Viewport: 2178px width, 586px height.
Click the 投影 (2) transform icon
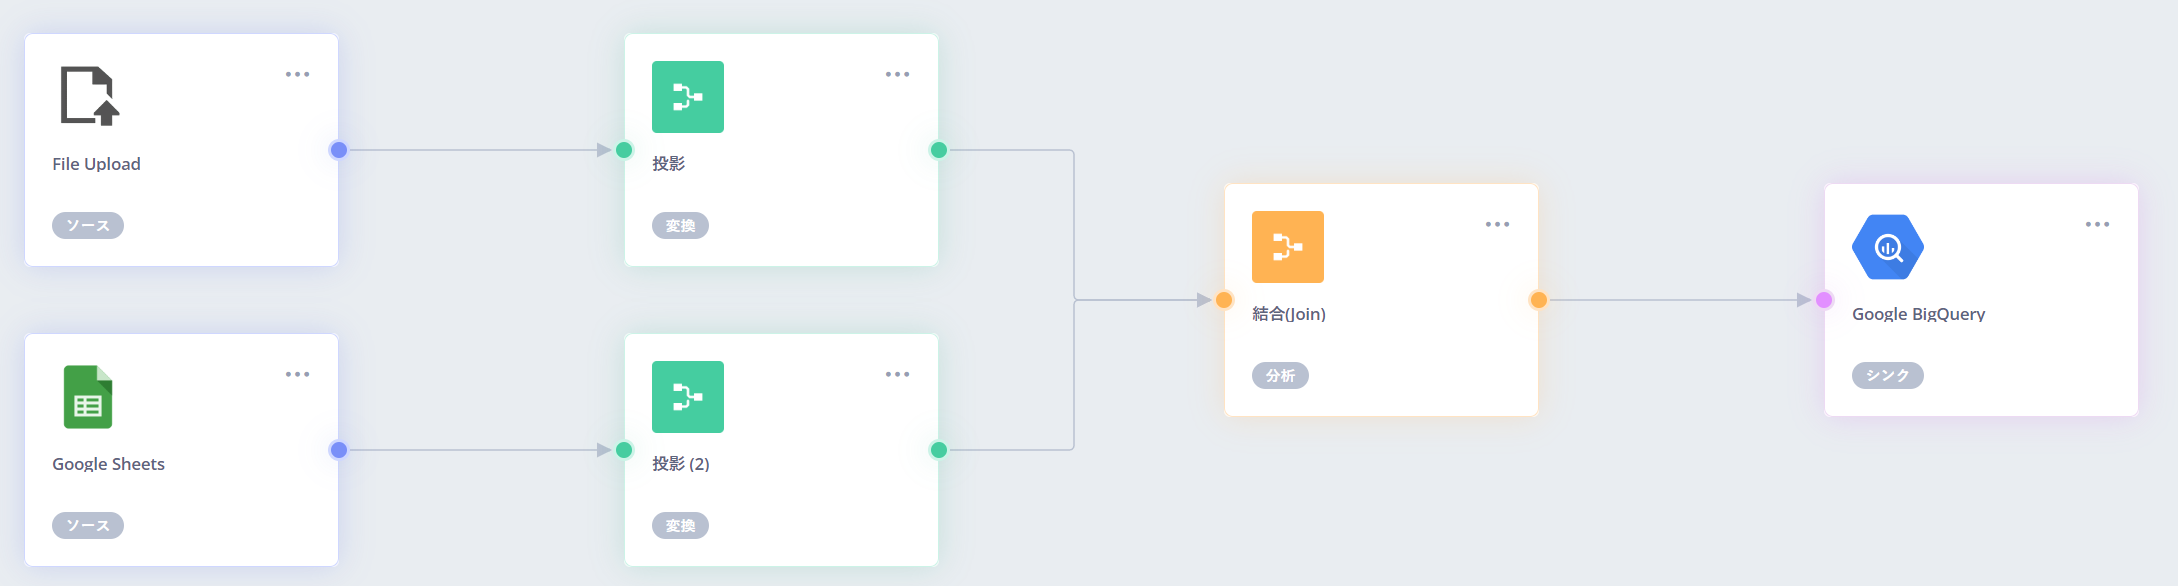coord(688,397)
